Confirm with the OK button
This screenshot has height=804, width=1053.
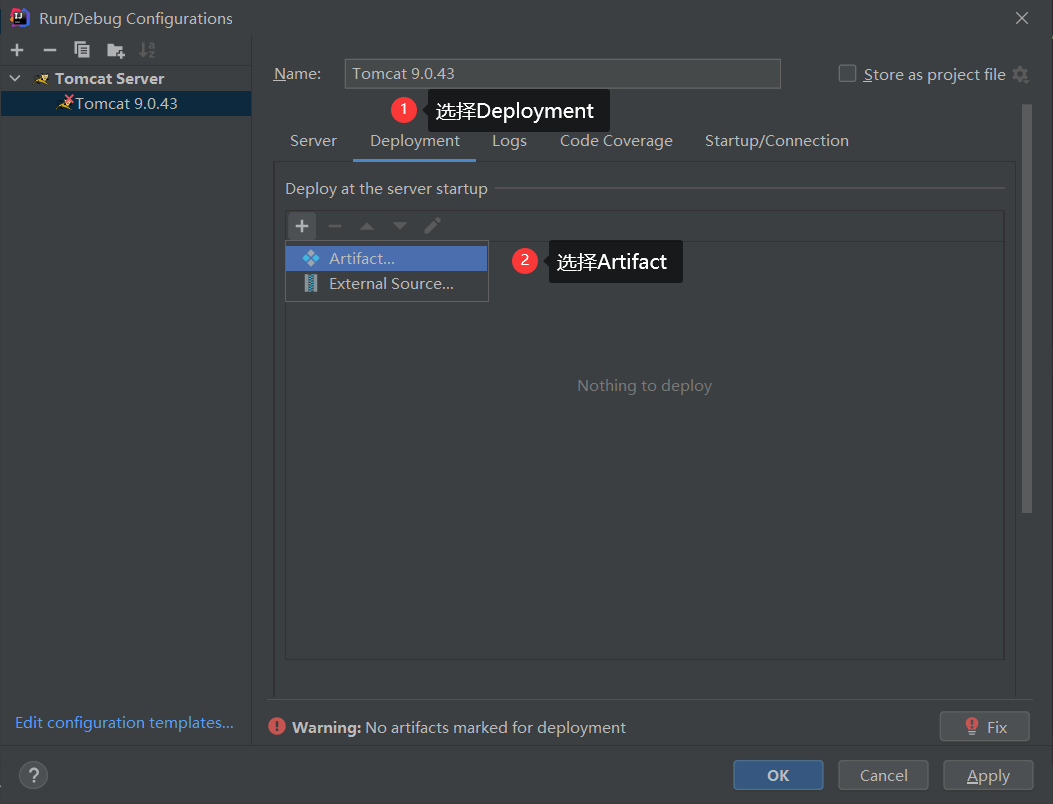(x=778, y=775)
